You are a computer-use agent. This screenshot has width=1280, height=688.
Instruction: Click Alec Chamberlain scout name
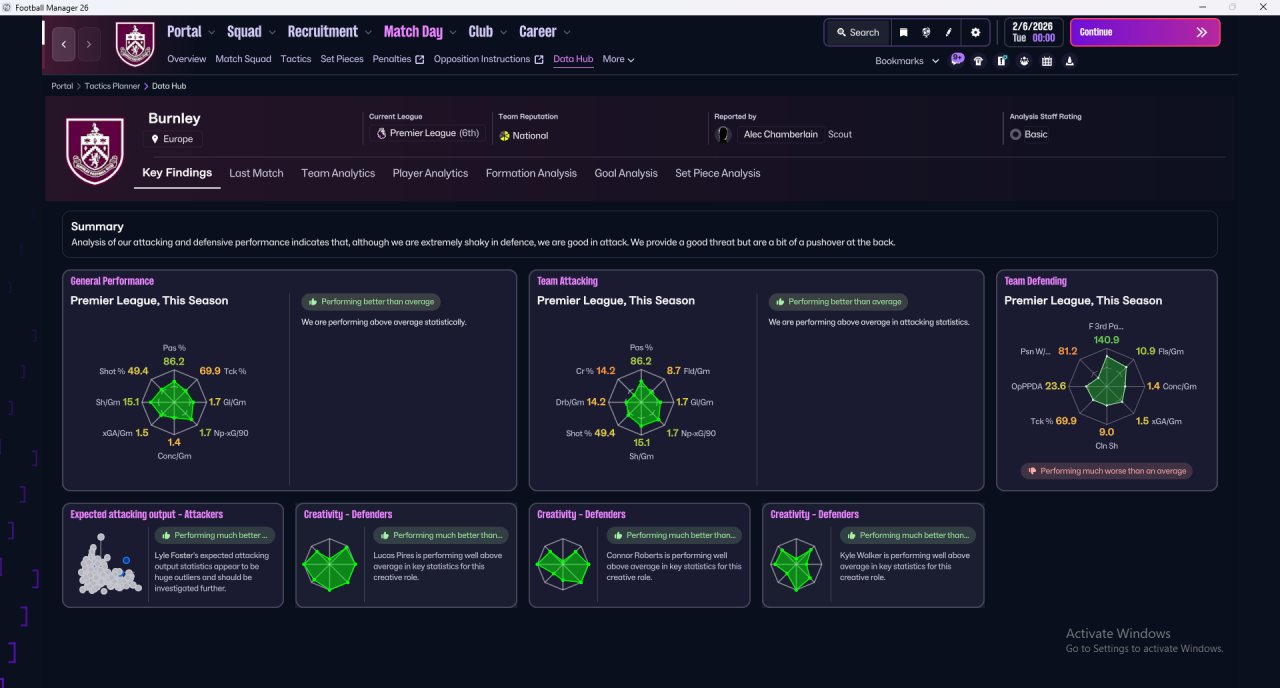pos(781,134)
